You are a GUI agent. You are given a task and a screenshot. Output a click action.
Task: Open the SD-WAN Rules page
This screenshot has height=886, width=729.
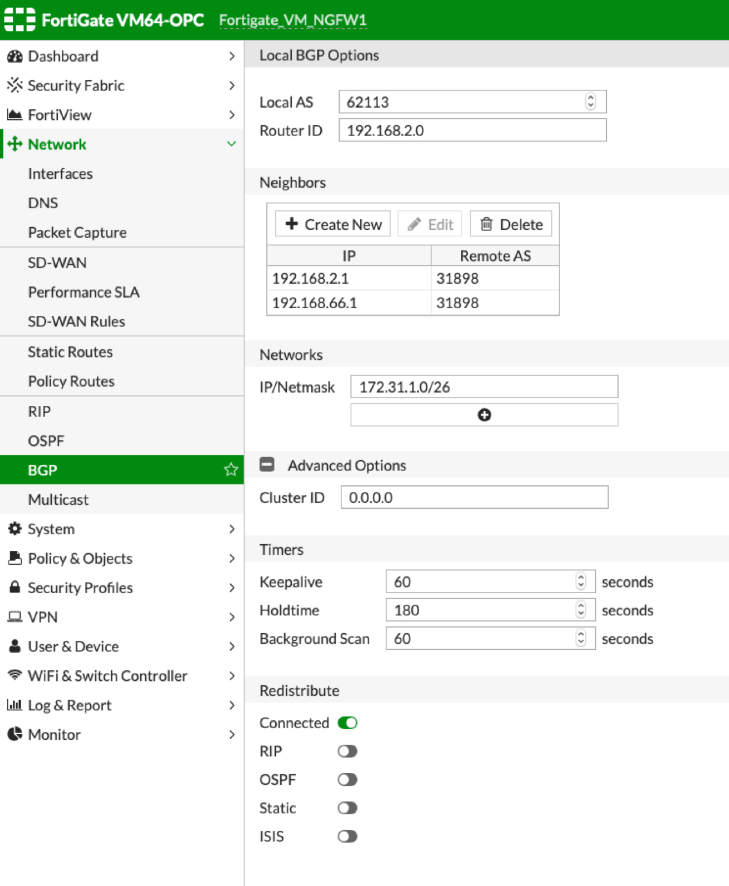click(76, 322)
